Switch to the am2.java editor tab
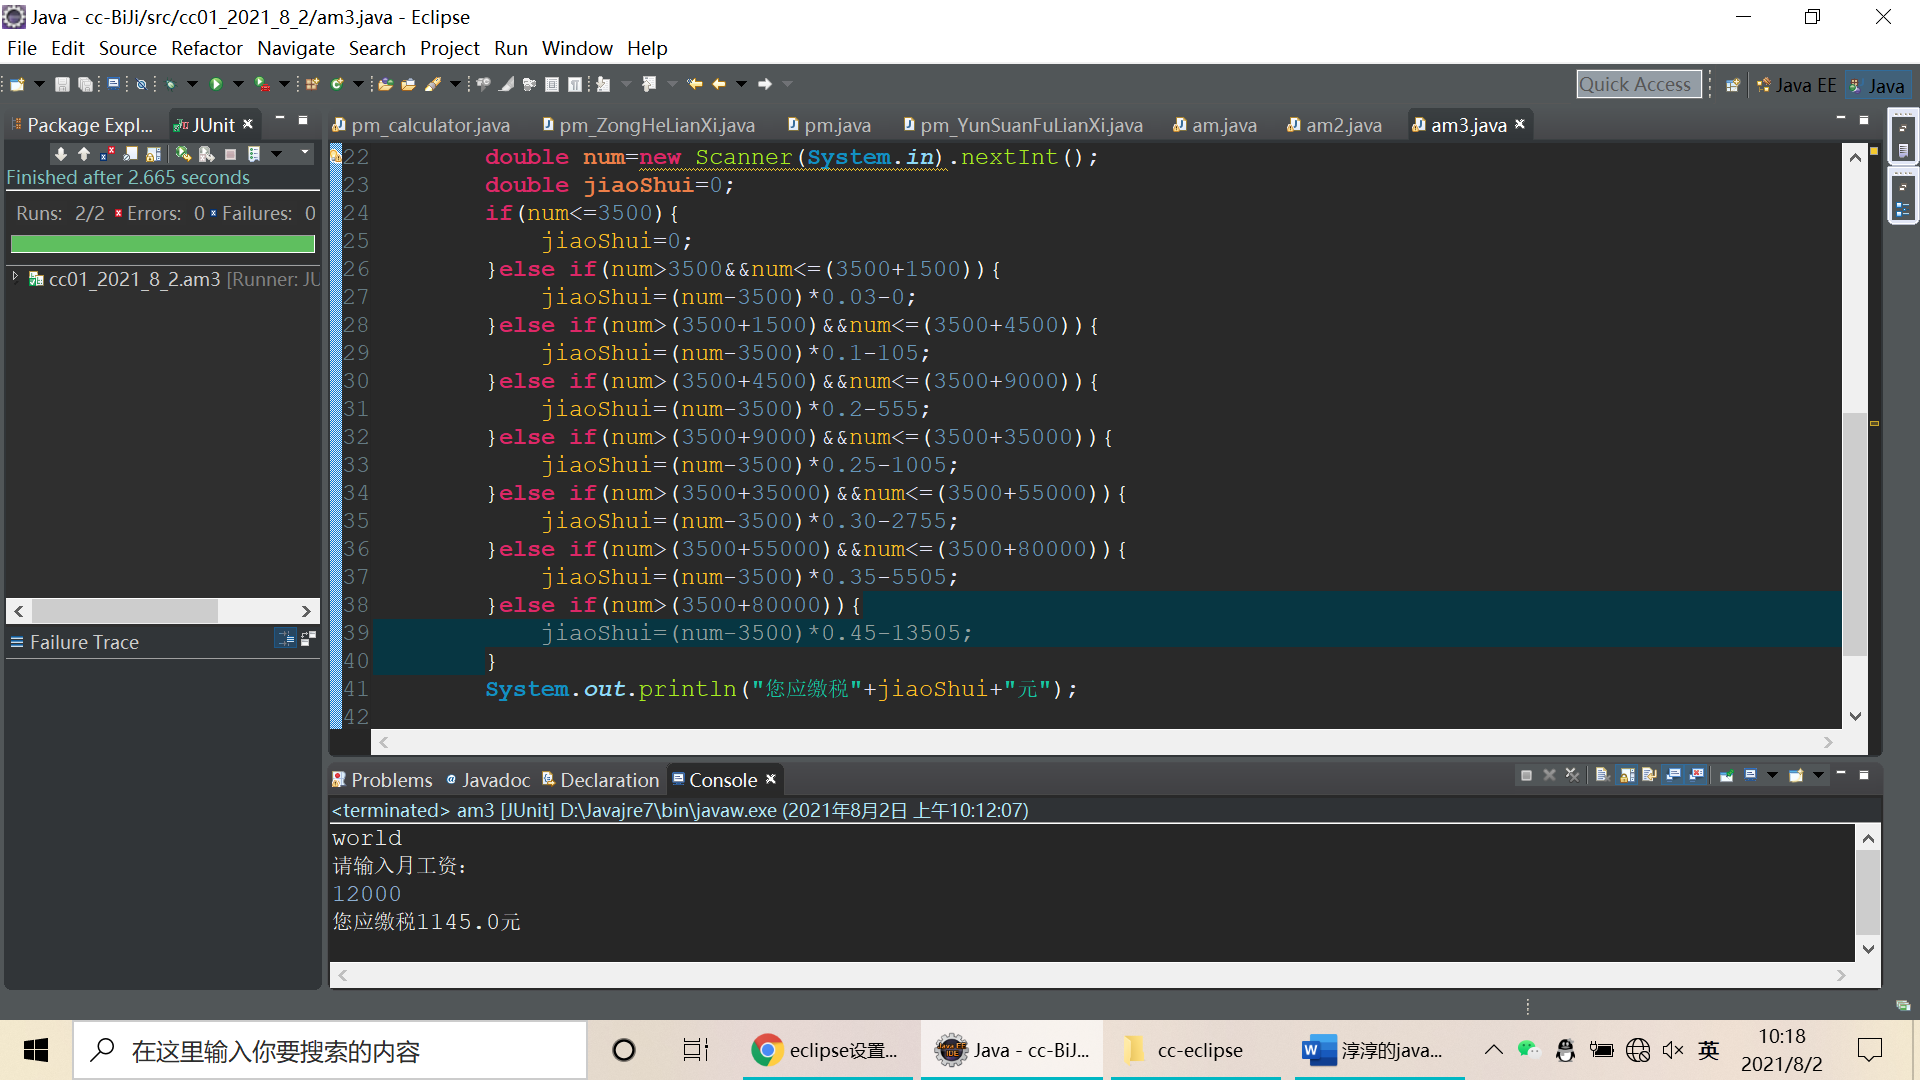Image resolution: width=1920 pixels, height=1080 pixels. [x=1343, y=125]
